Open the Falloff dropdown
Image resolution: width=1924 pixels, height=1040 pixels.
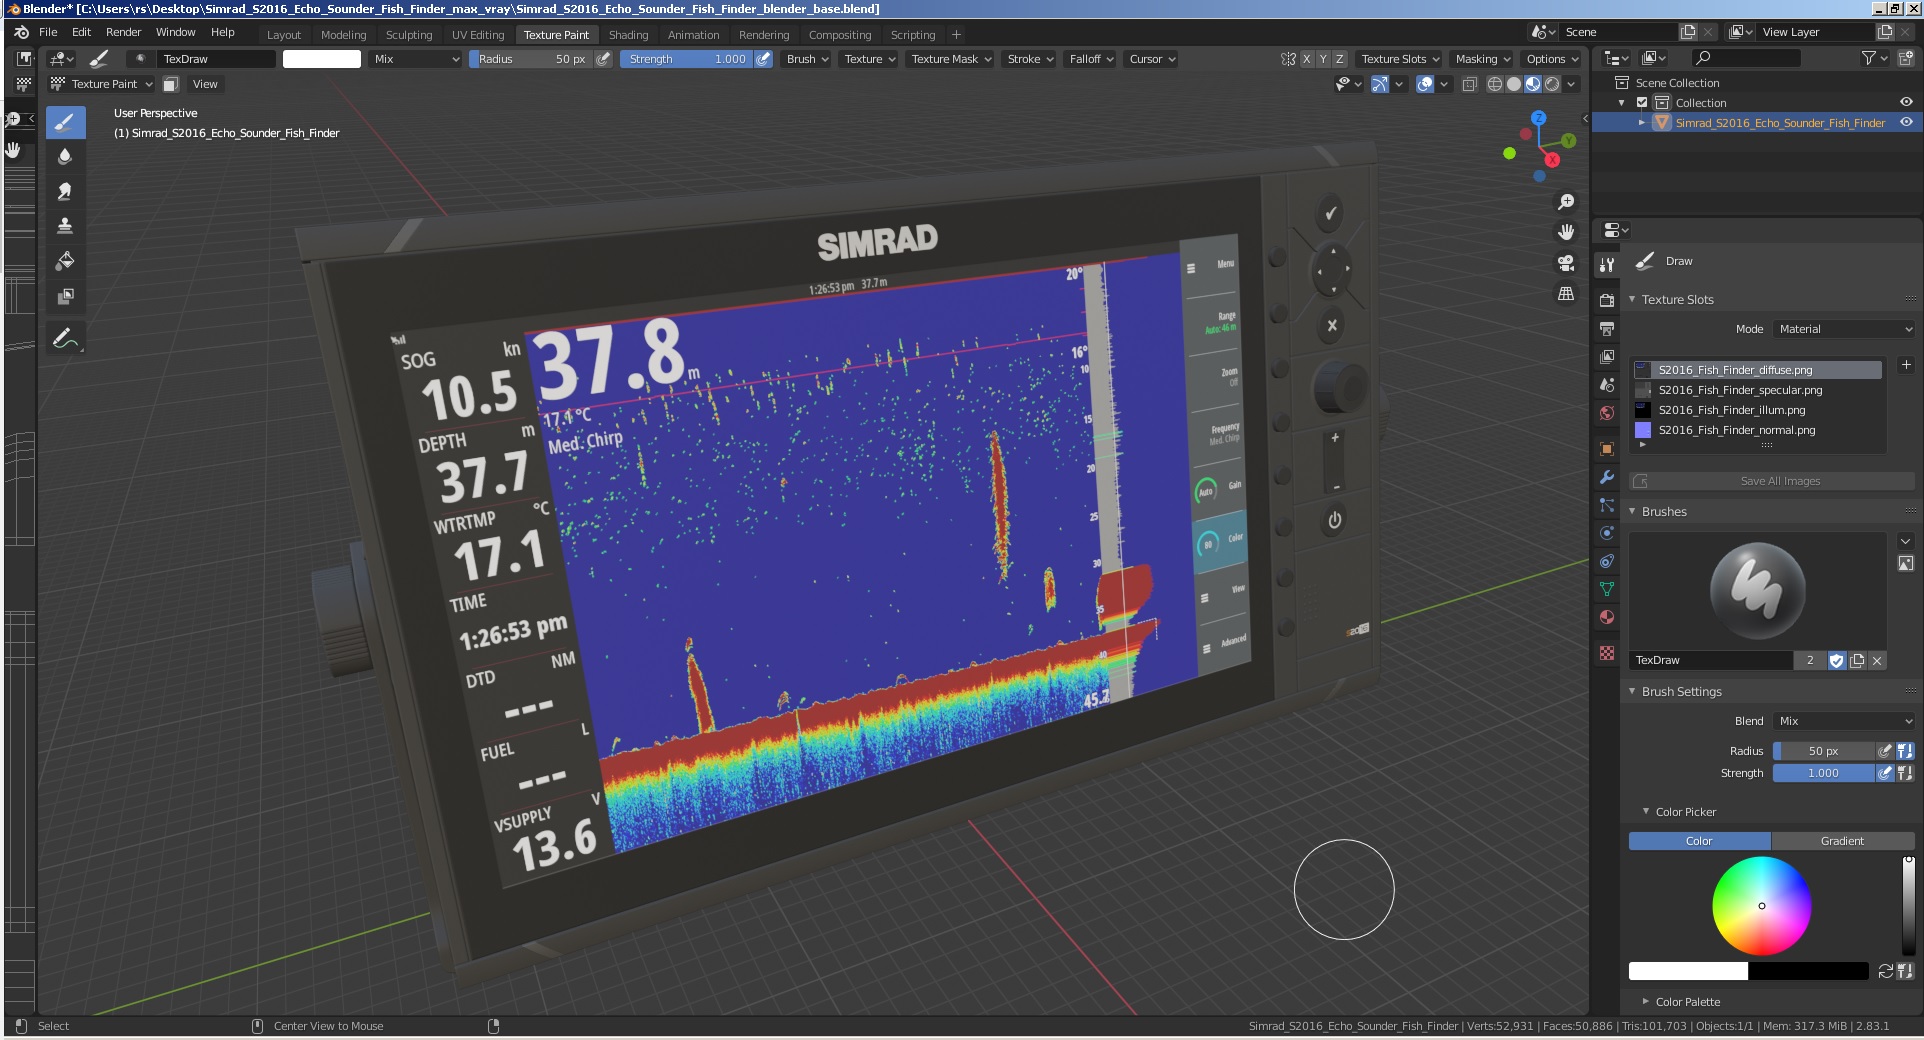coord(1091,59)
